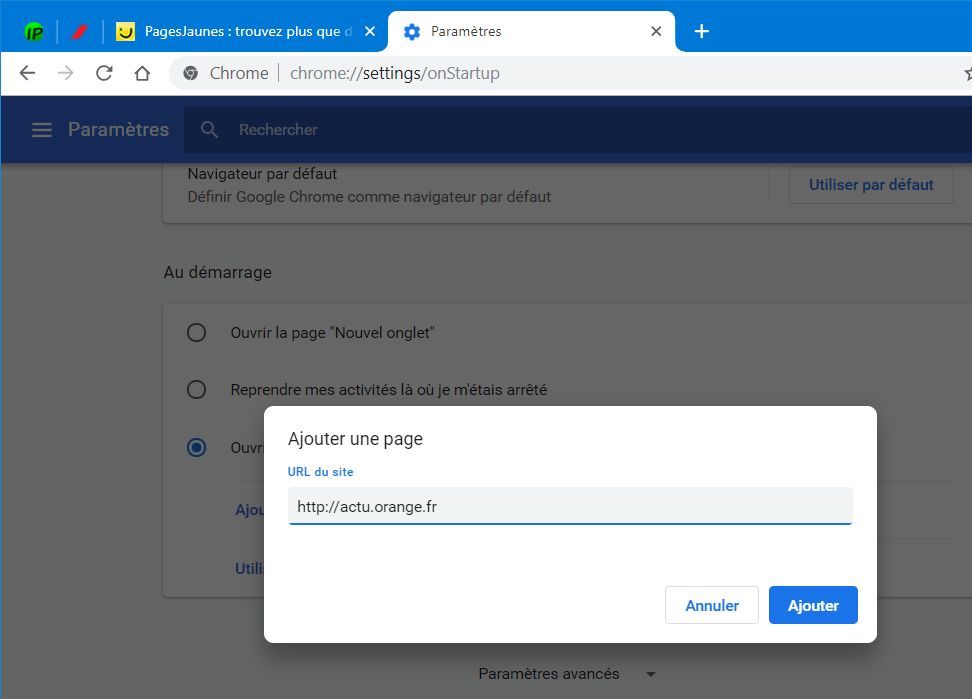The image size is (972, 699).
Task: Go to home page via house icon
Action: coord(142,73)
